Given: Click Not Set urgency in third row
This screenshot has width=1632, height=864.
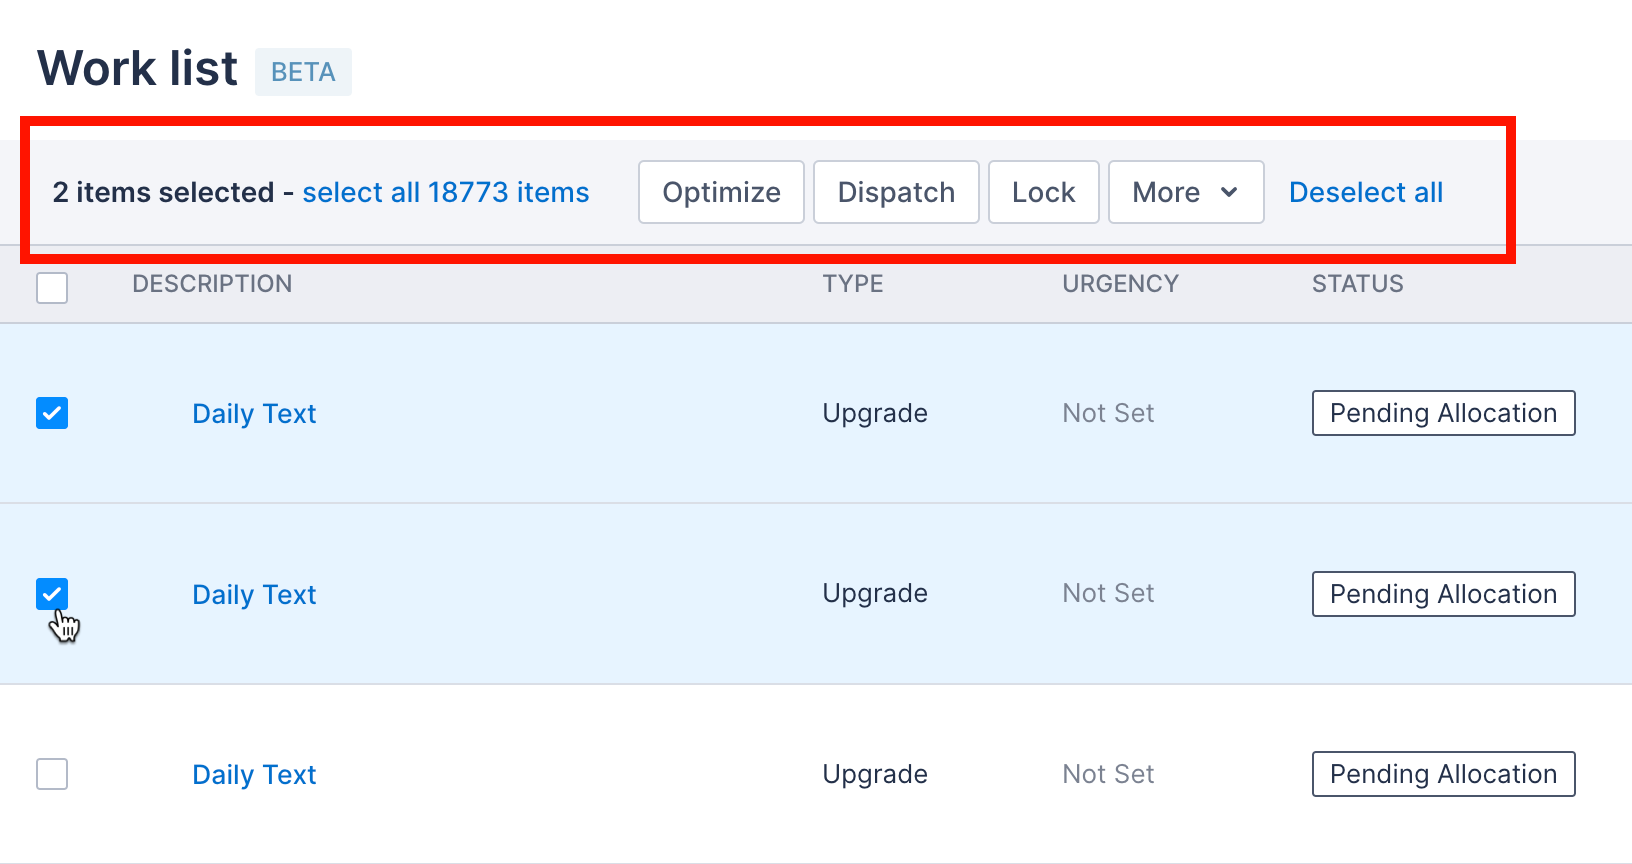Looking at the screenshot, I should pyautogui.click(x=1108, y=774).
